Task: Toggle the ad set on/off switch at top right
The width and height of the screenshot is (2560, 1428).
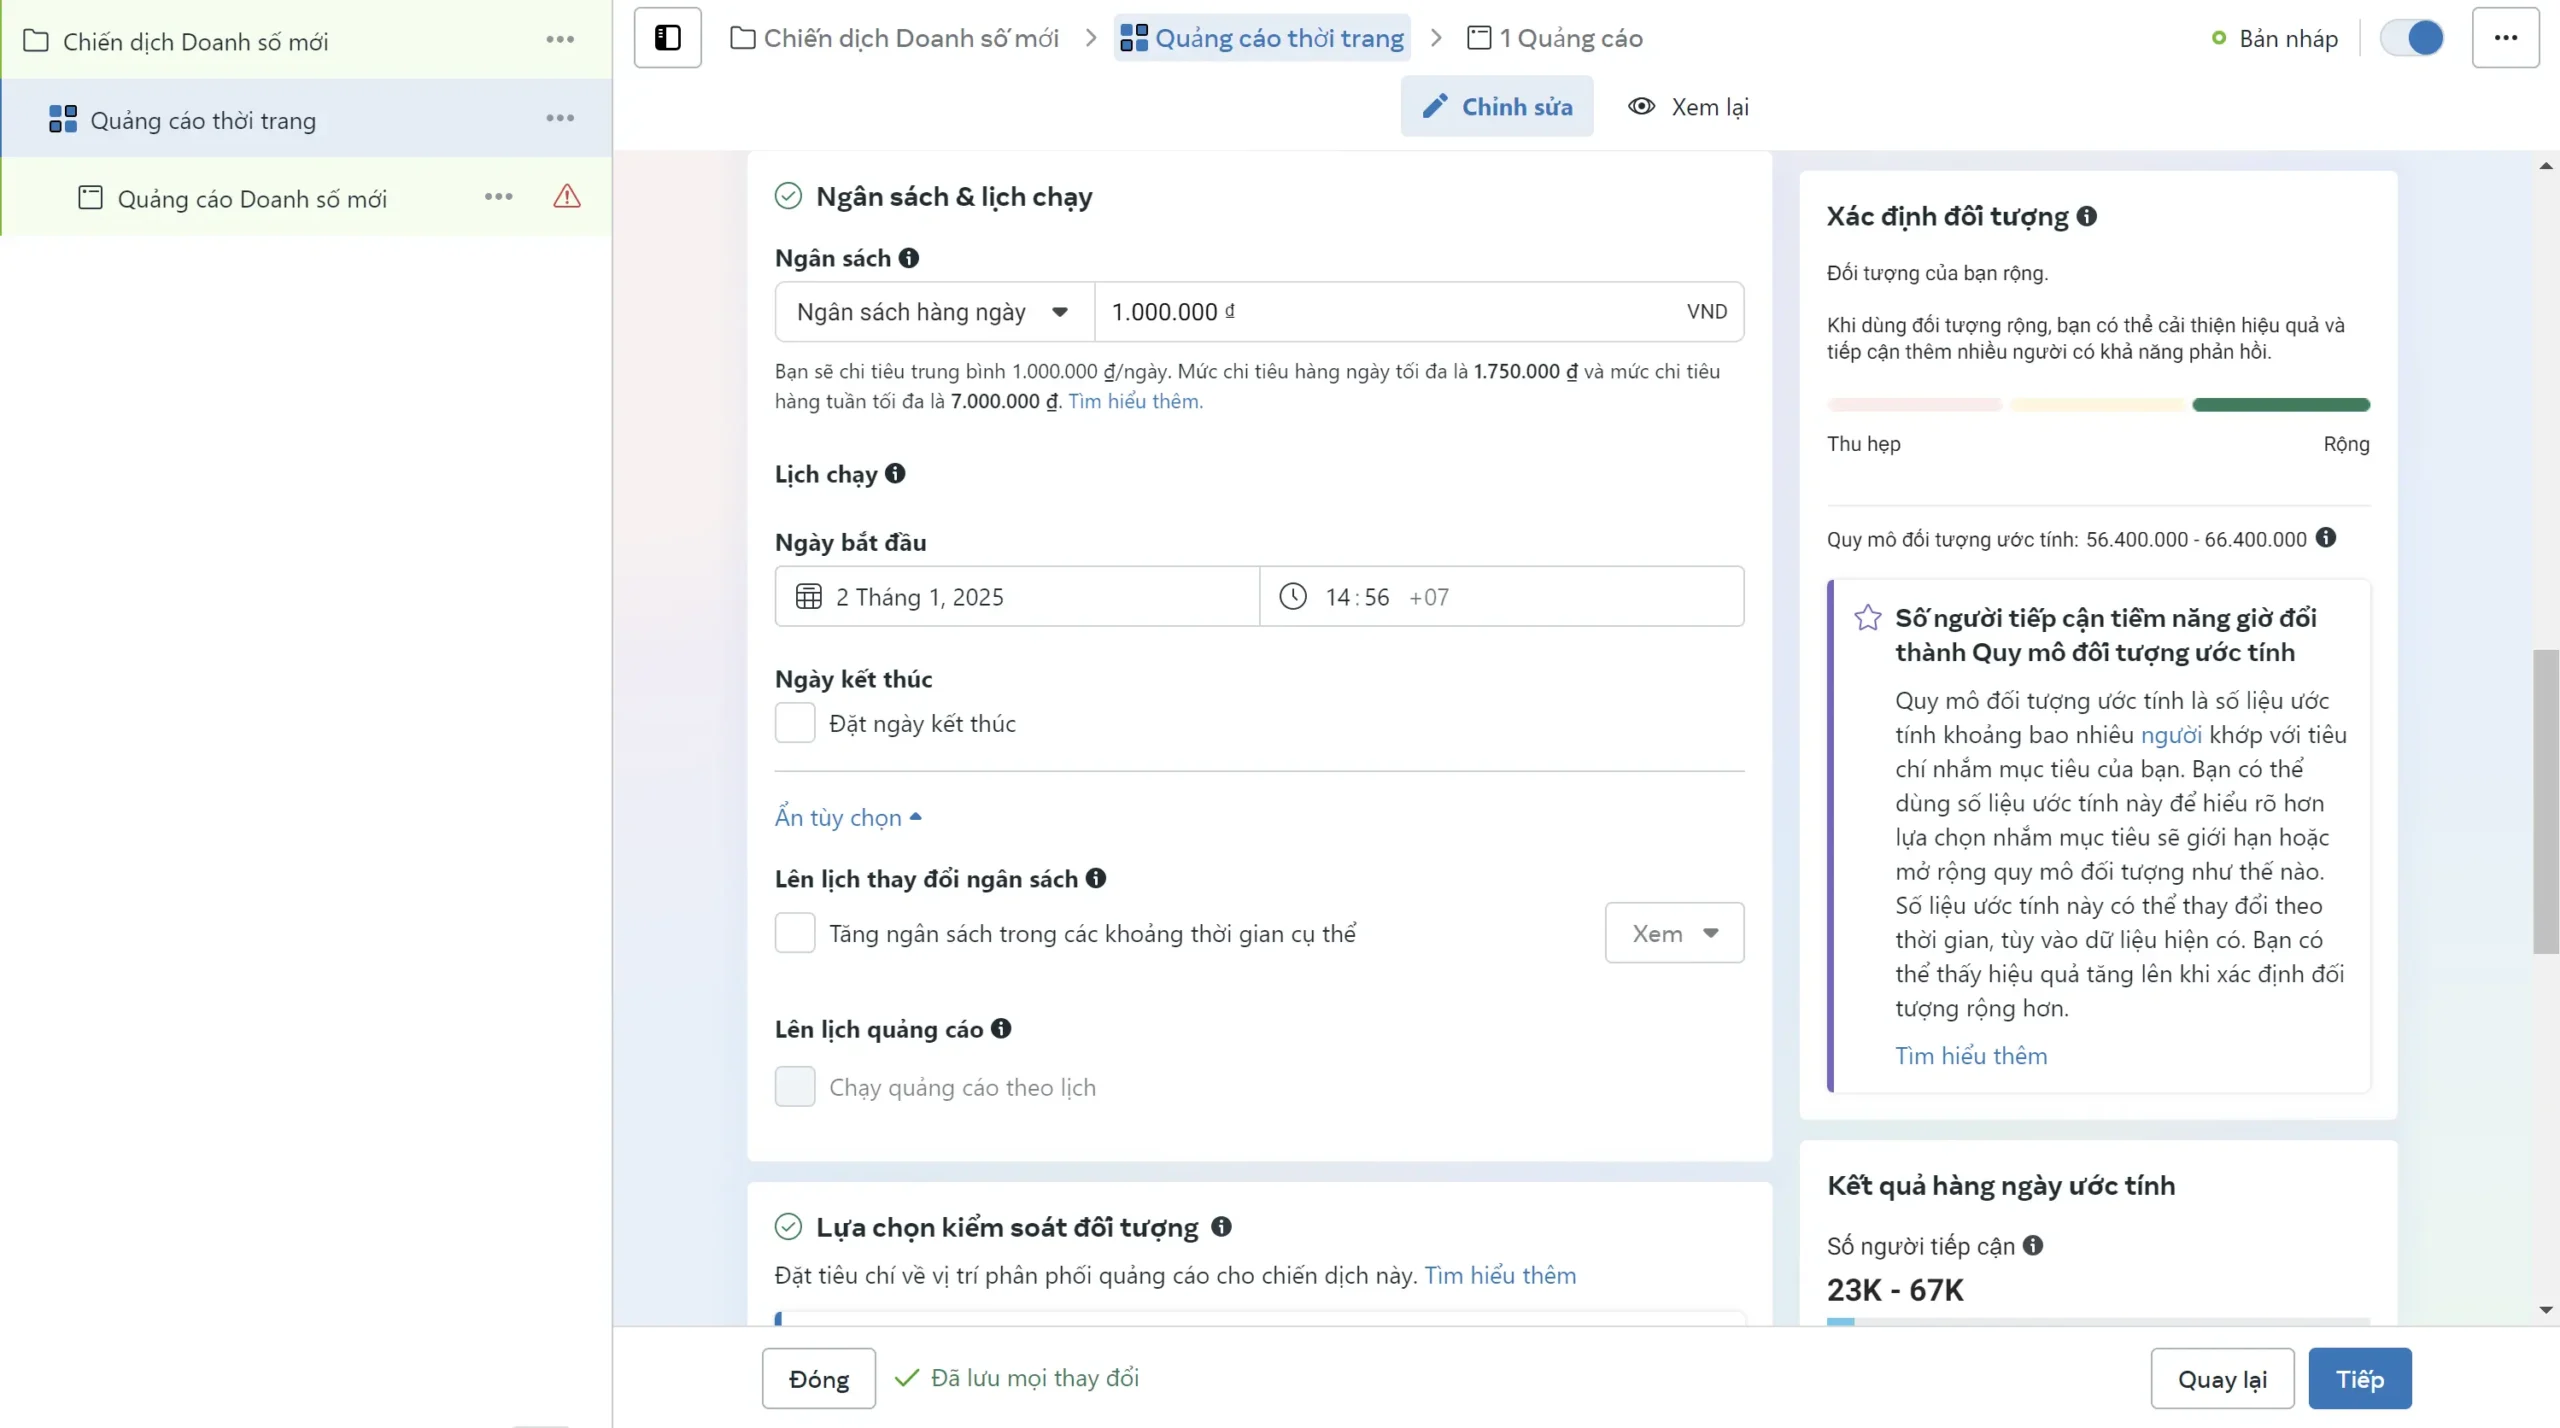Action: click(2411, 38)
